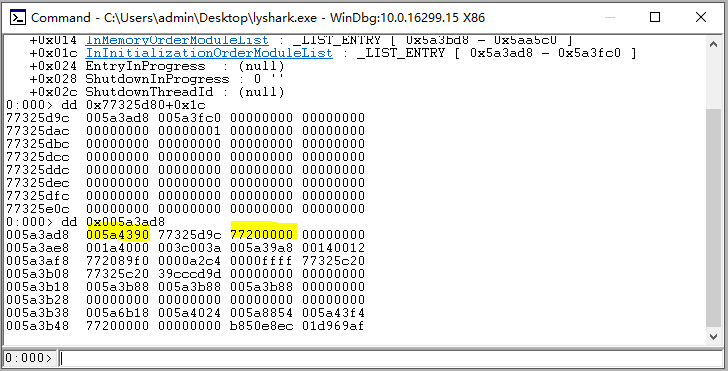Image resolution: width=728 pixels, height=371 pixels.
Task: Click the dd 0x005a3ad8 command line
Action: (x=85, y=222)
